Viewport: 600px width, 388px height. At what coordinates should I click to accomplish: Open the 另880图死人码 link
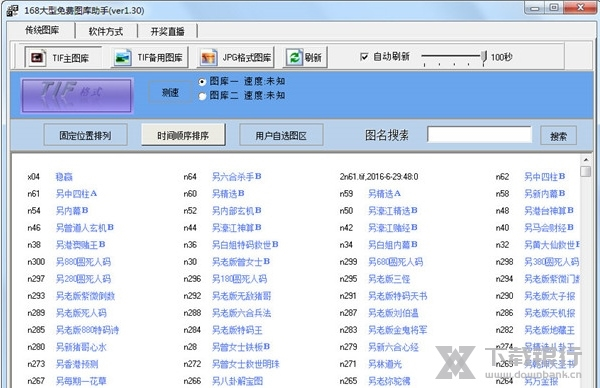tap(83, 262)
